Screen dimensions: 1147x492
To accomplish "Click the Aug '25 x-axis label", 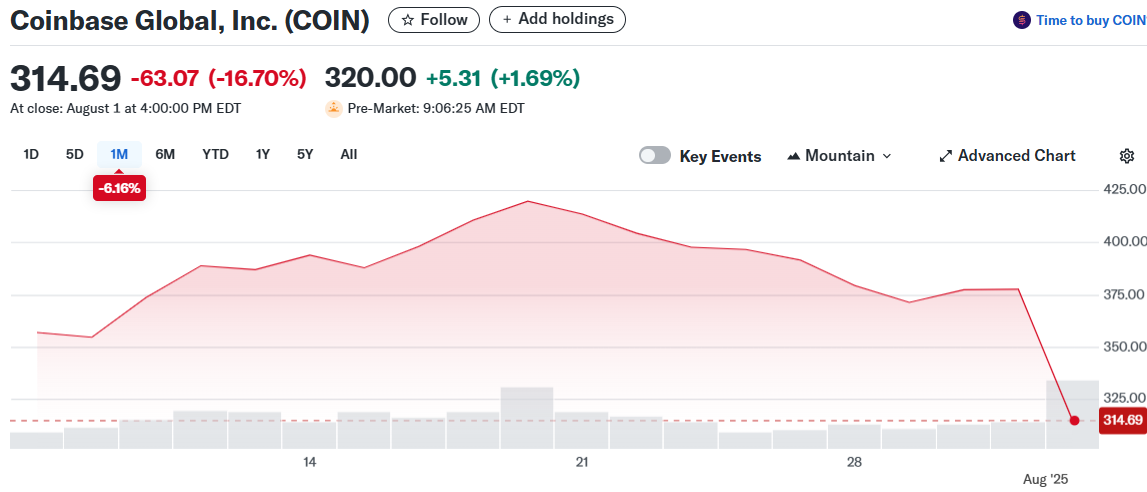I will pyautogui.click(x=1045, y=480).
